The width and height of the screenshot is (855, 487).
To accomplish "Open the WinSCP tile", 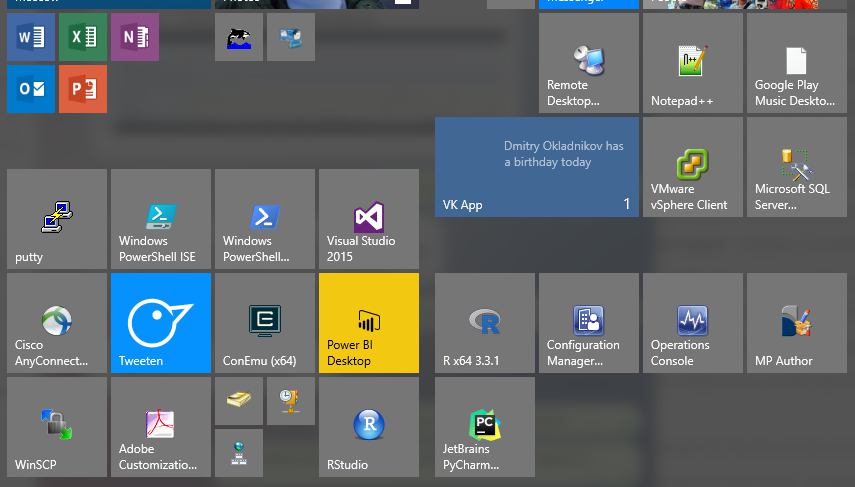I will click(x=57, y=427).
